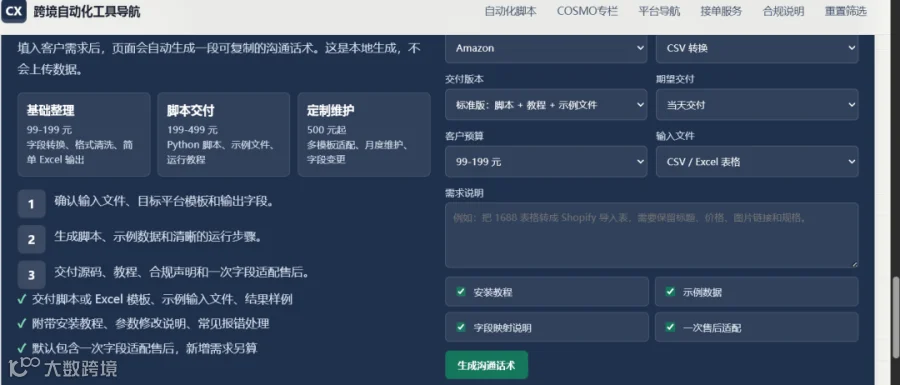Viewport: 900px width, 385px height.
Task: Open the 交付版本 标准版 dropdown
Action: coord(546,105)
